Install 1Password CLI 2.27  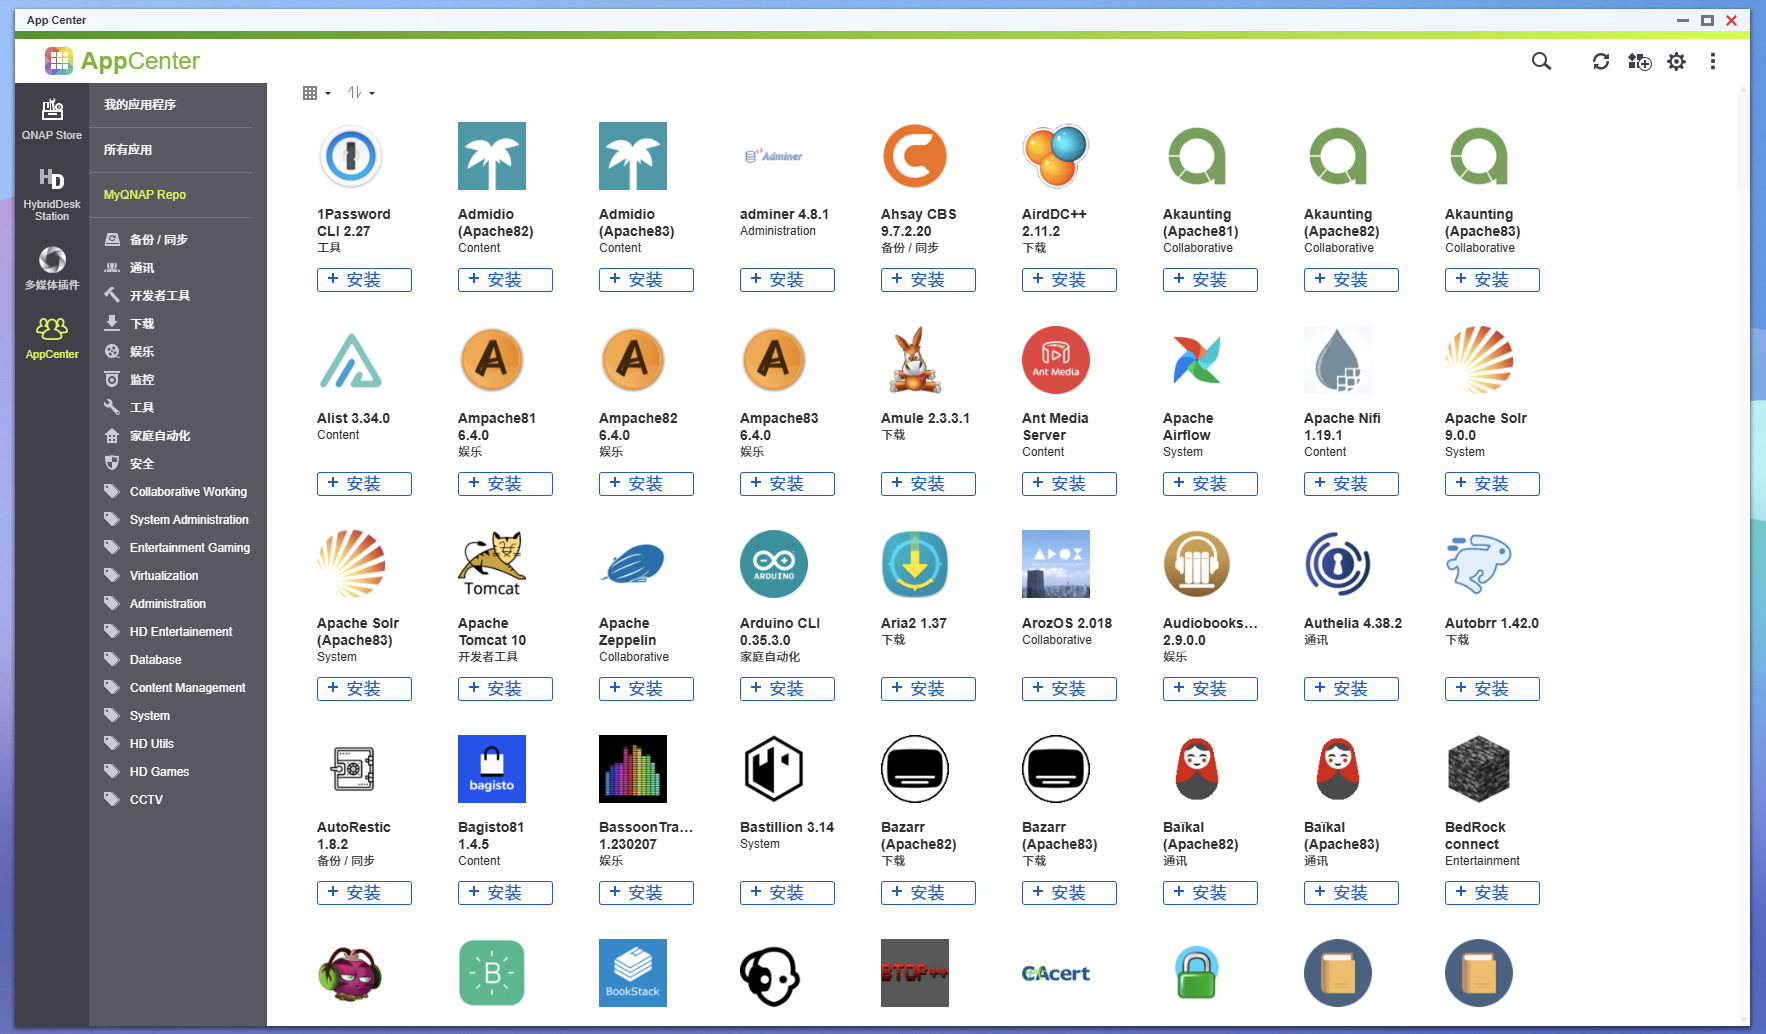(x=364, y=280)
